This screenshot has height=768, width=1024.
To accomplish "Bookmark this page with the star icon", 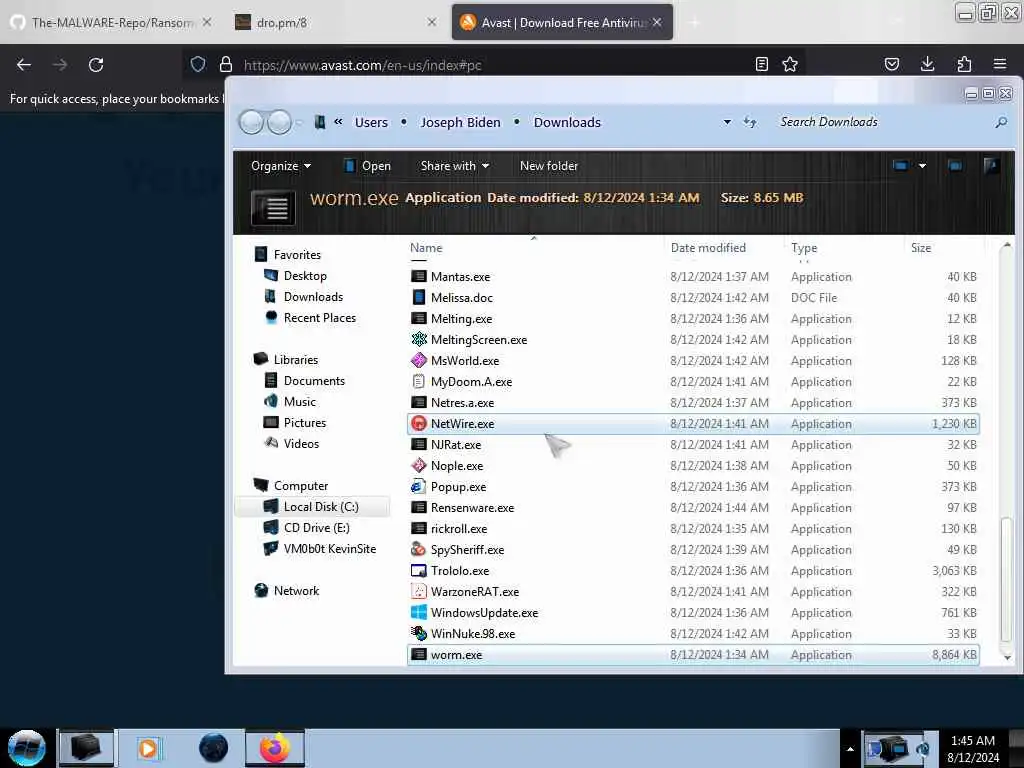I will pos(790,64).
